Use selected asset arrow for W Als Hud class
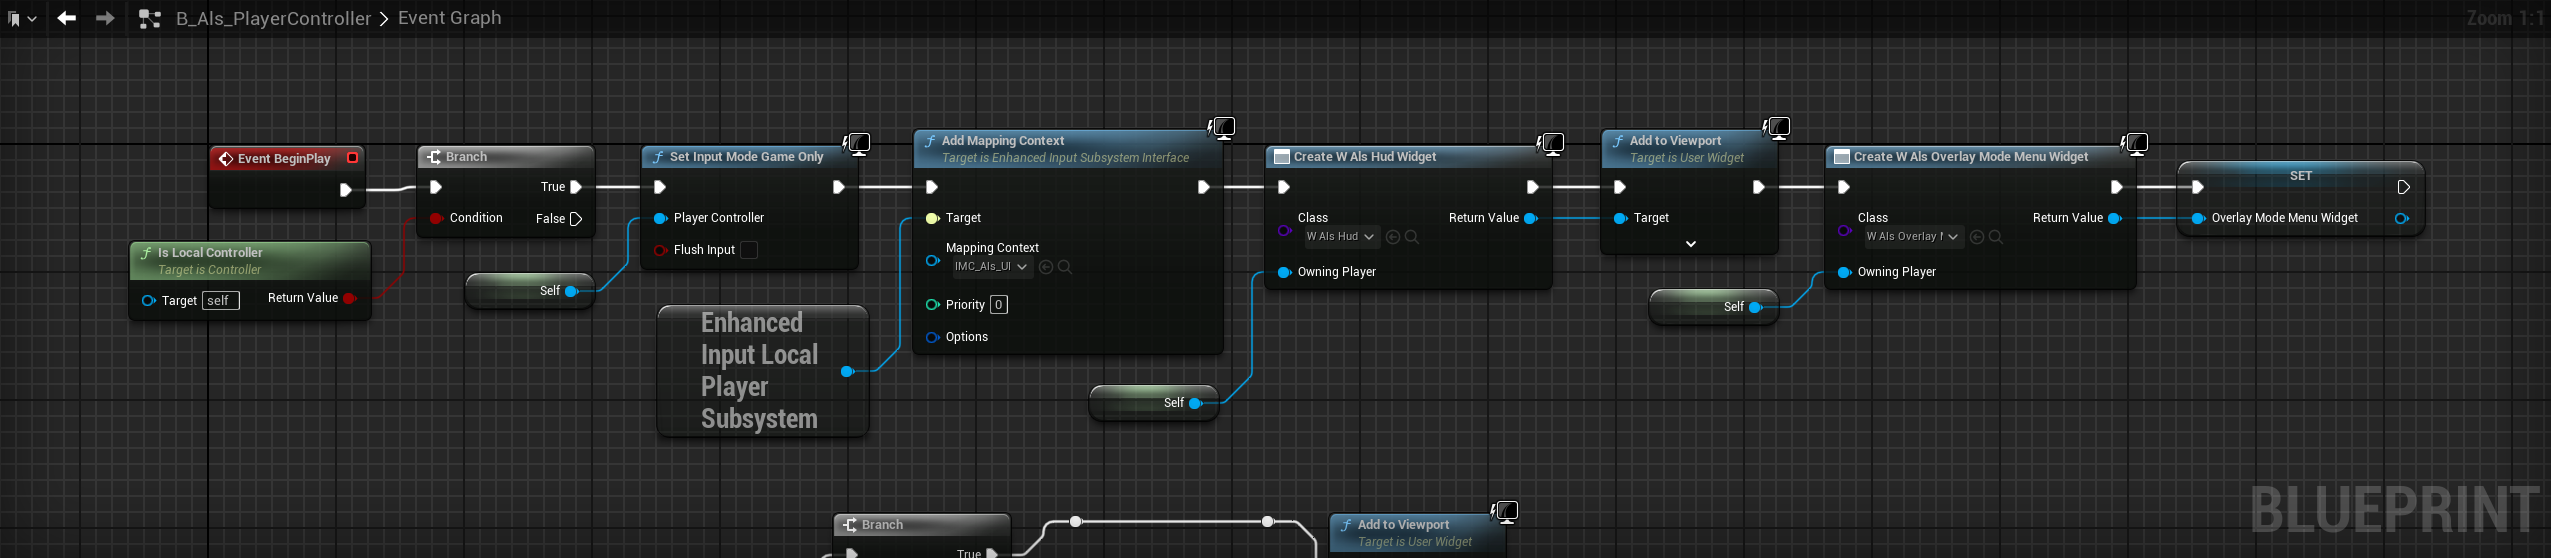 tap(1393, 237)
